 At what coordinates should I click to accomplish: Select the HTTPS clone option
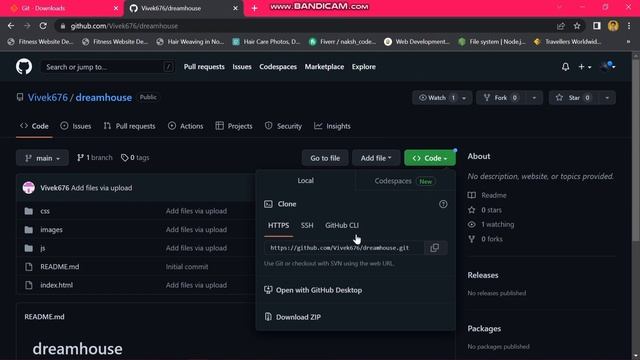[278, 225]
